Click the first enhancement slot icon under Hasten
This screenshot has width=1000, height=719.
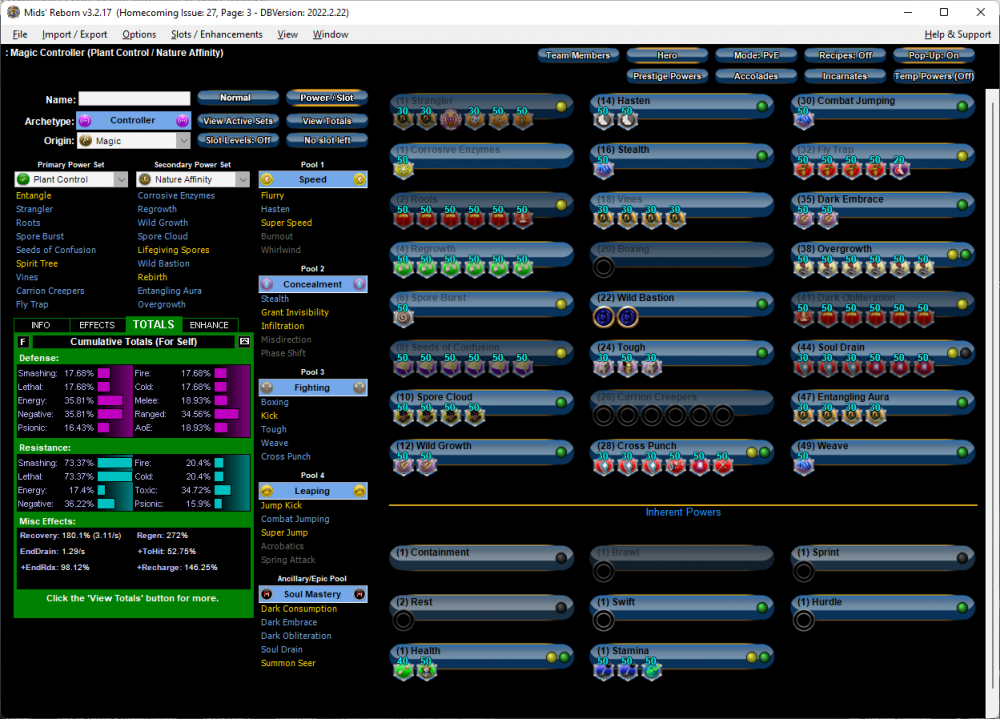pos(603,120)
